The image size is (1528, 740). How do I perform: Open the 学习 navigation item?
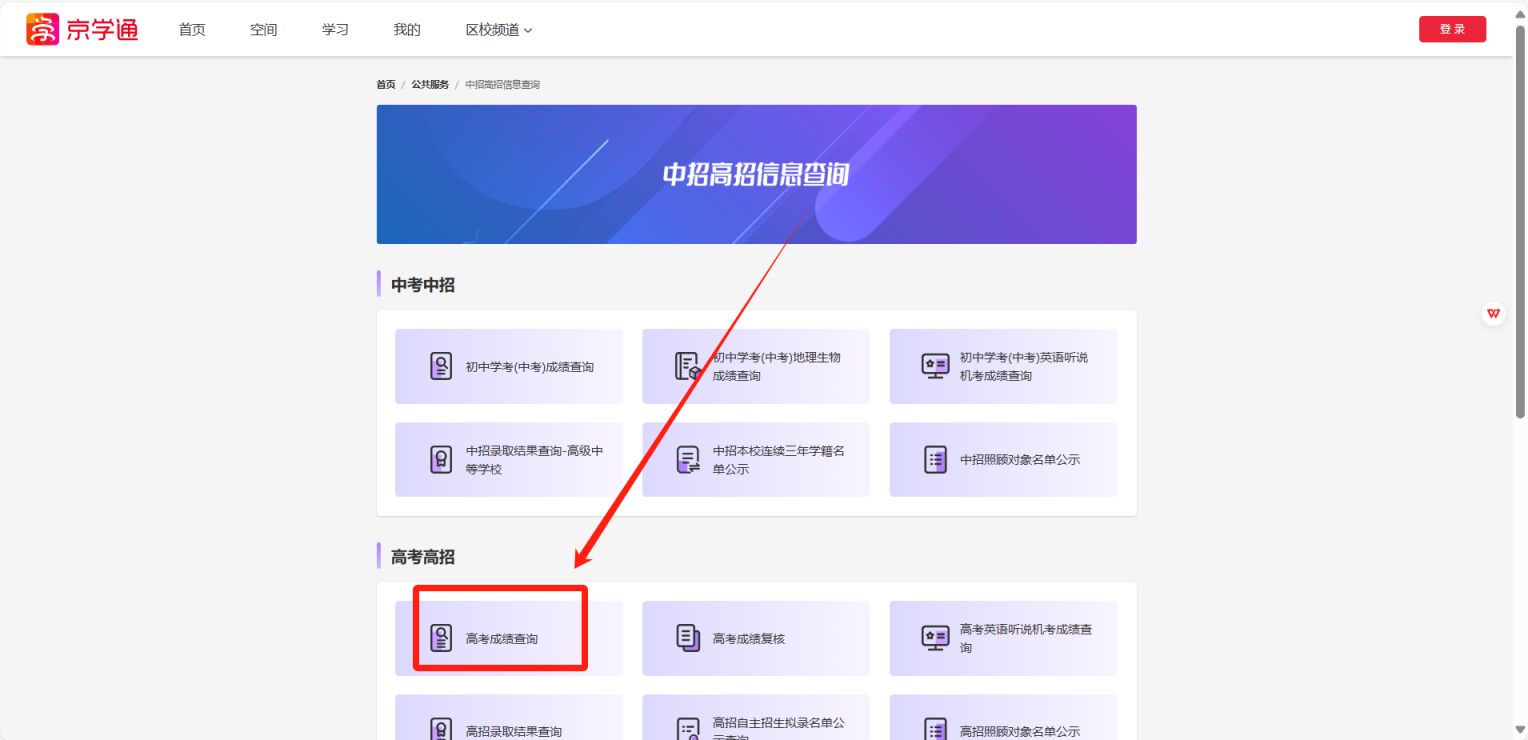point(335,30)
